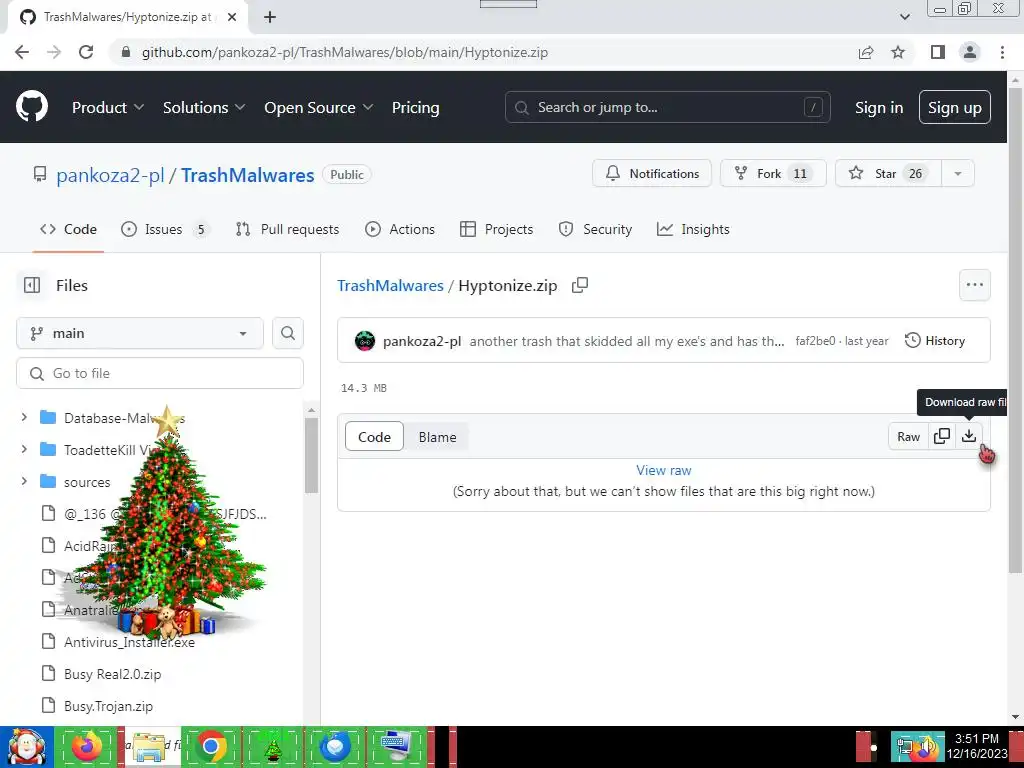Reload the page with refresh icon
Screen dimensions: 1024x768
click(x=86, y=52)
